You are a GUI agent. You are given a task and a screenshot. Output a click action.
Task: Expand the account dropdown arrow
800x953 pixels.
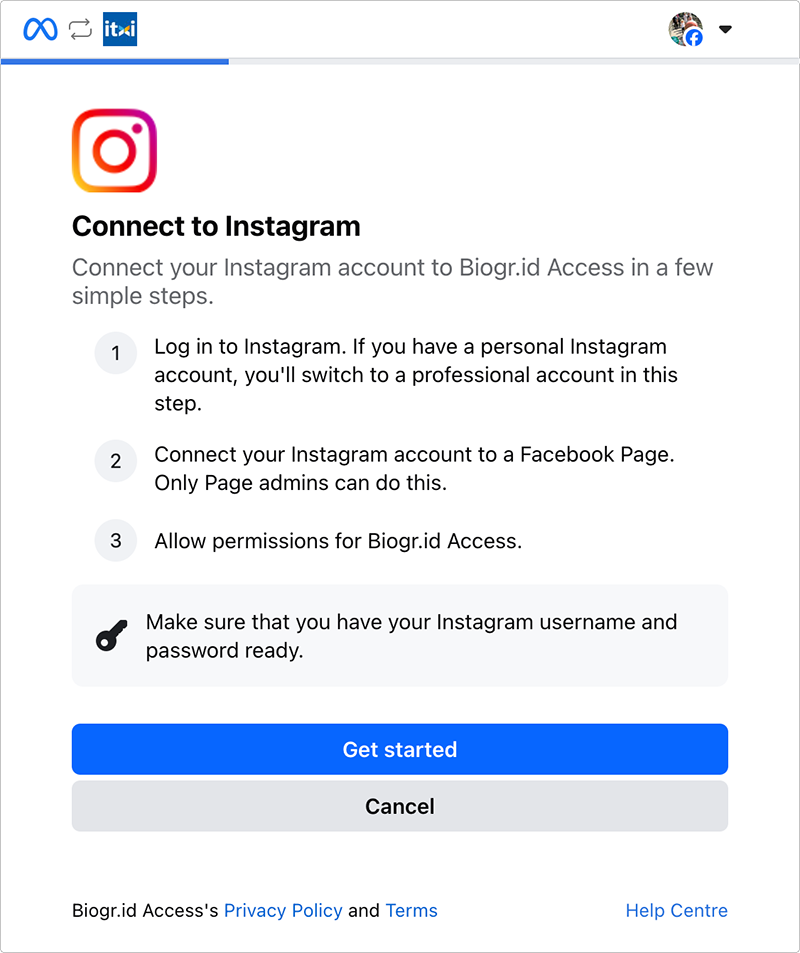(725, 29)
